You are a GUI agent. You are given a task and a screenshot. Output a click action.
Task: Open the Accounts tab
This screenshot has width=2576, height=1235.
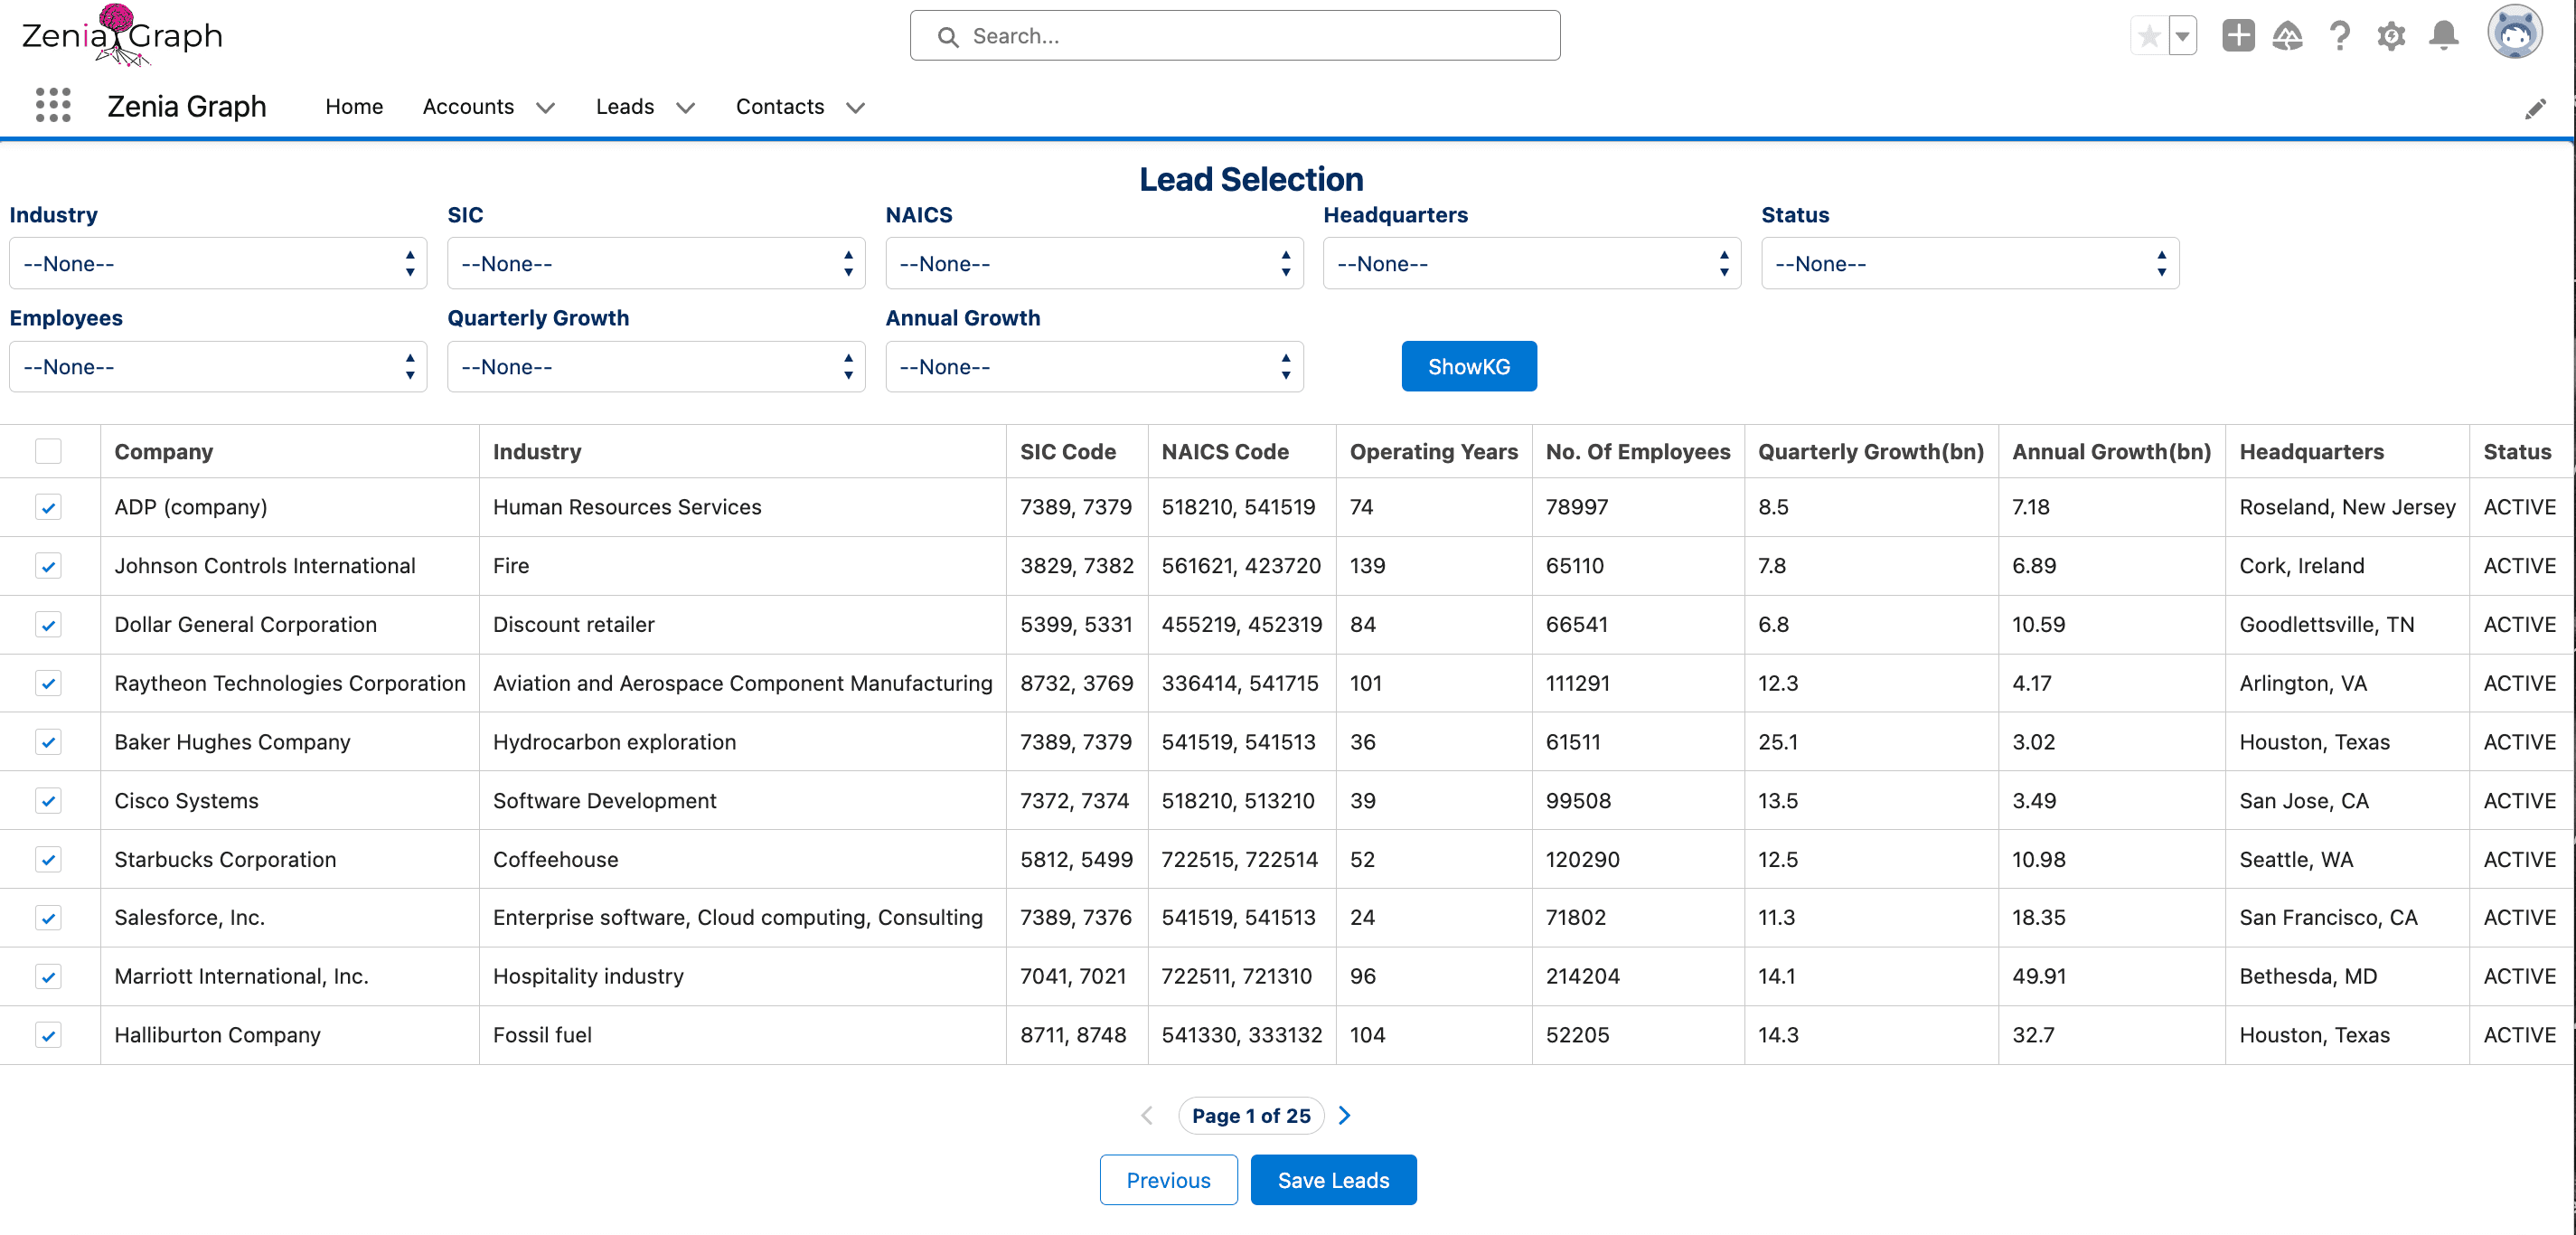coord(468,107)
